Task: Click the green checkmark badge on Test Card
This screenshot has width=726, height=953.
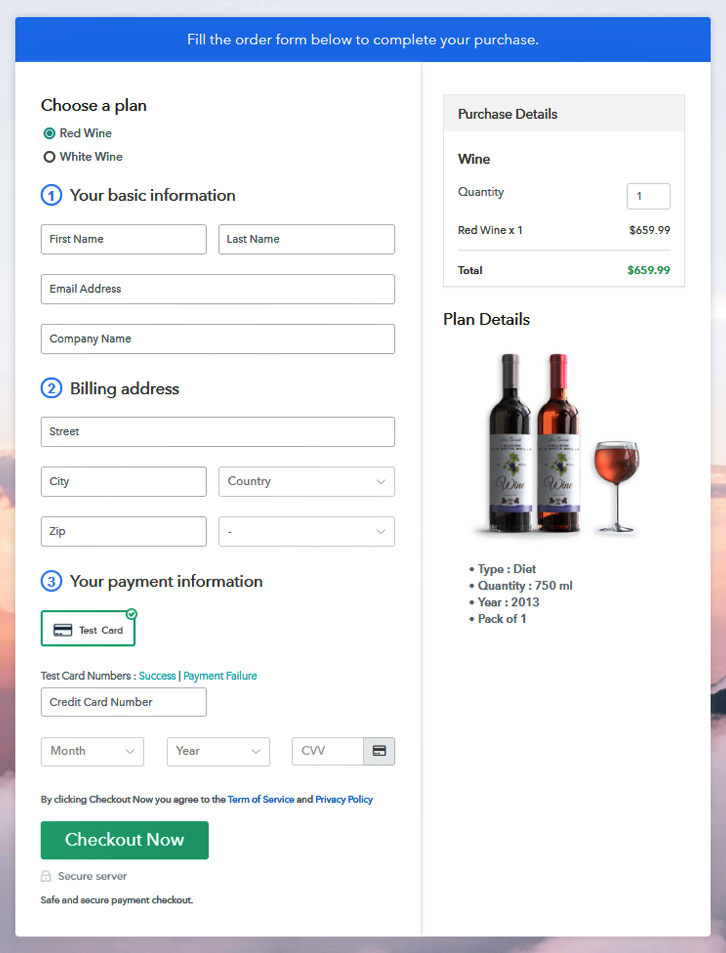Action: 131,614
